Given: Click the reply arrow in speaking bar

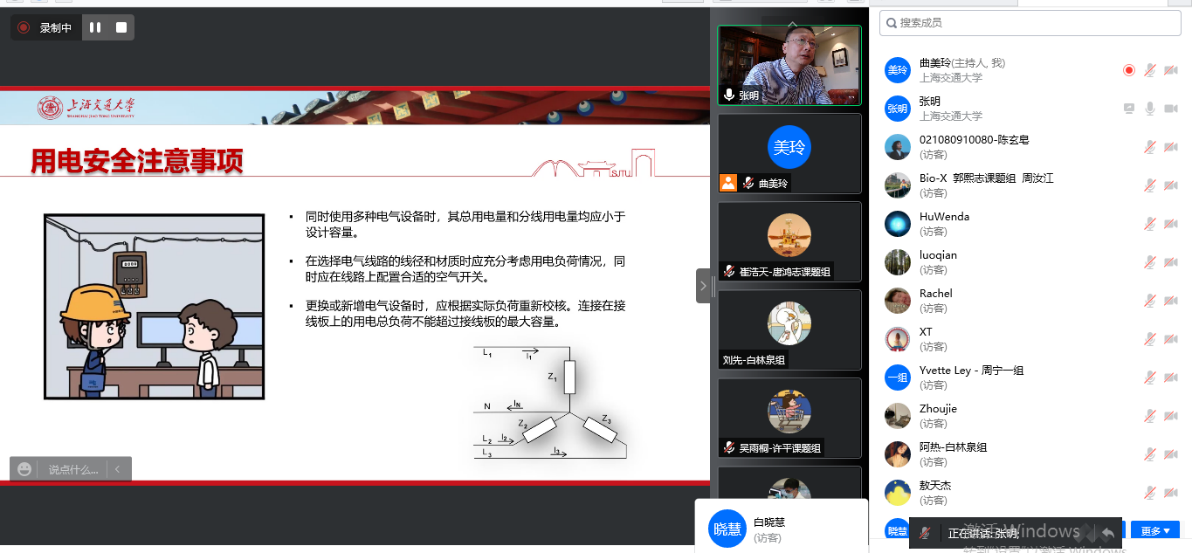Looking at the screenshot, I should click(1107, 533).
